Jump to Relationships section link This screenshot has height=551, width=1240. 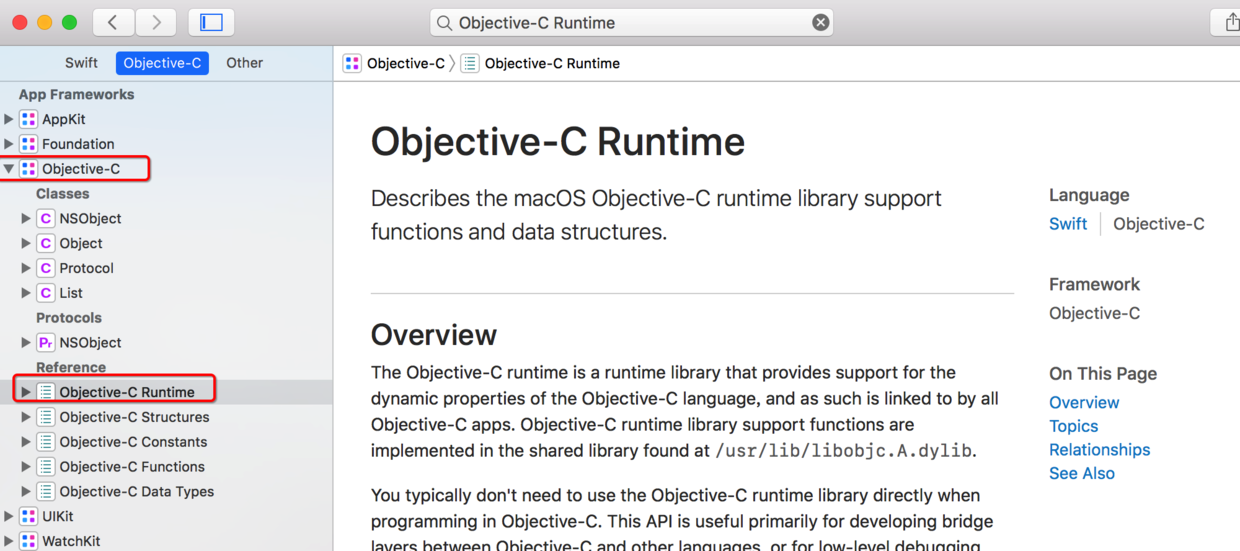tap(1099, 450)
